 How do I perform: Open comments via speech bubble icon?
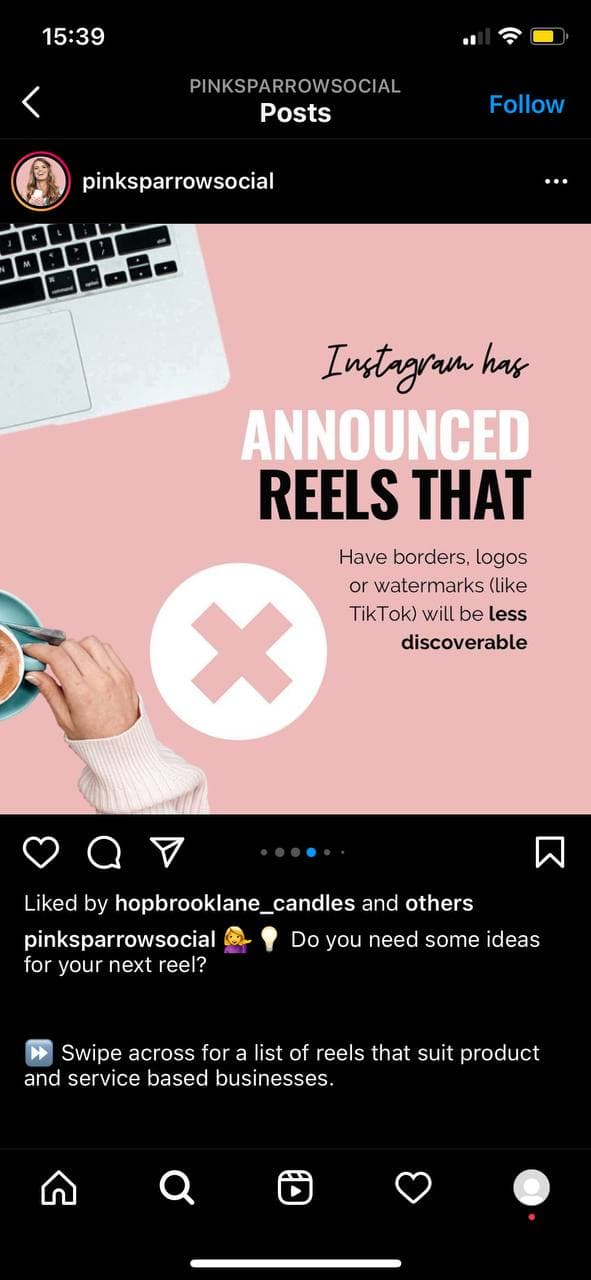104,852
